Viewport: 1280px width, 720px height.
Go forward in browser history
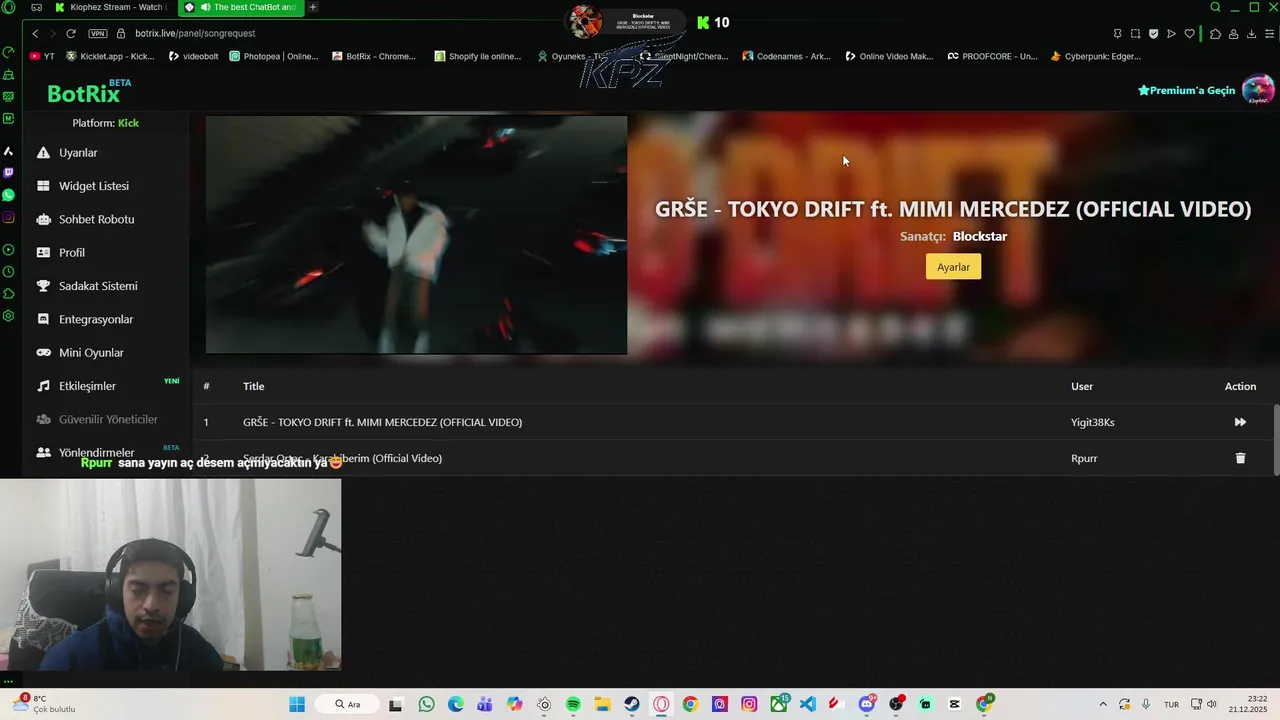(53, 33)
